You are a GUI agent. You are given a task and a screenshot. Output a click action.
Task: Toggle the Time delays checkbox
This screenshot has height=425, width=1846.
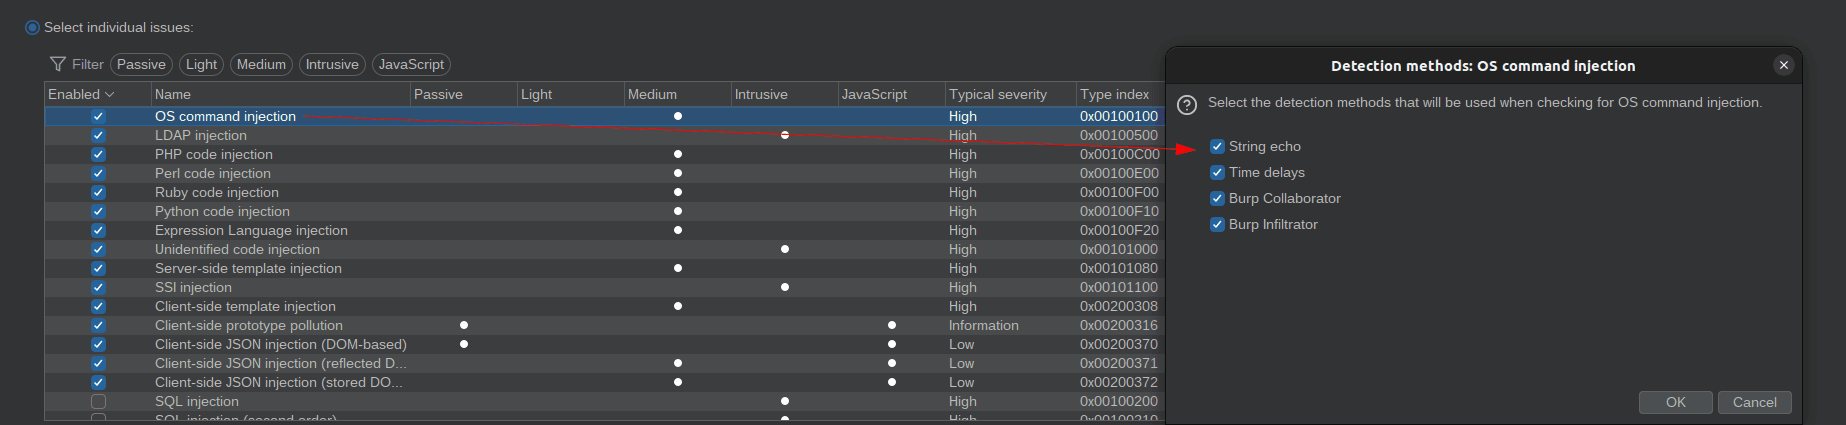(1217, 172)
